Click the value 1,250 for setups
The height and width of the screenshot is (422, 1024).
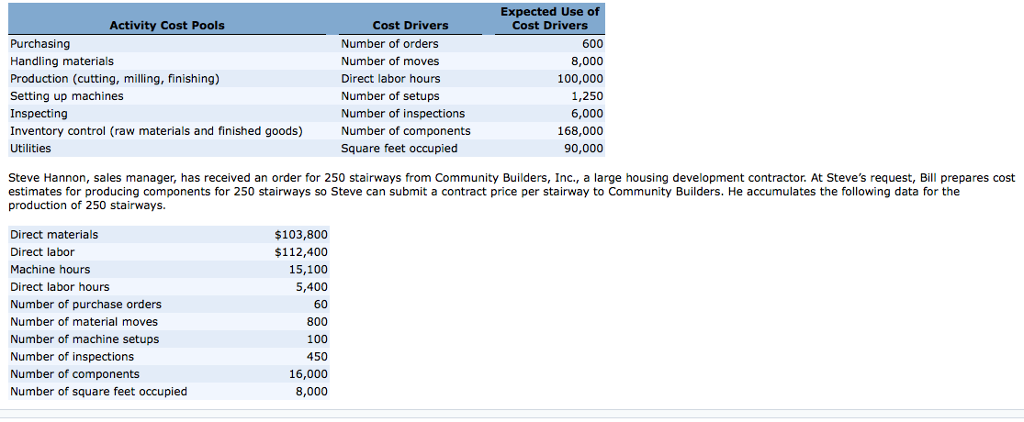[587, 96]
